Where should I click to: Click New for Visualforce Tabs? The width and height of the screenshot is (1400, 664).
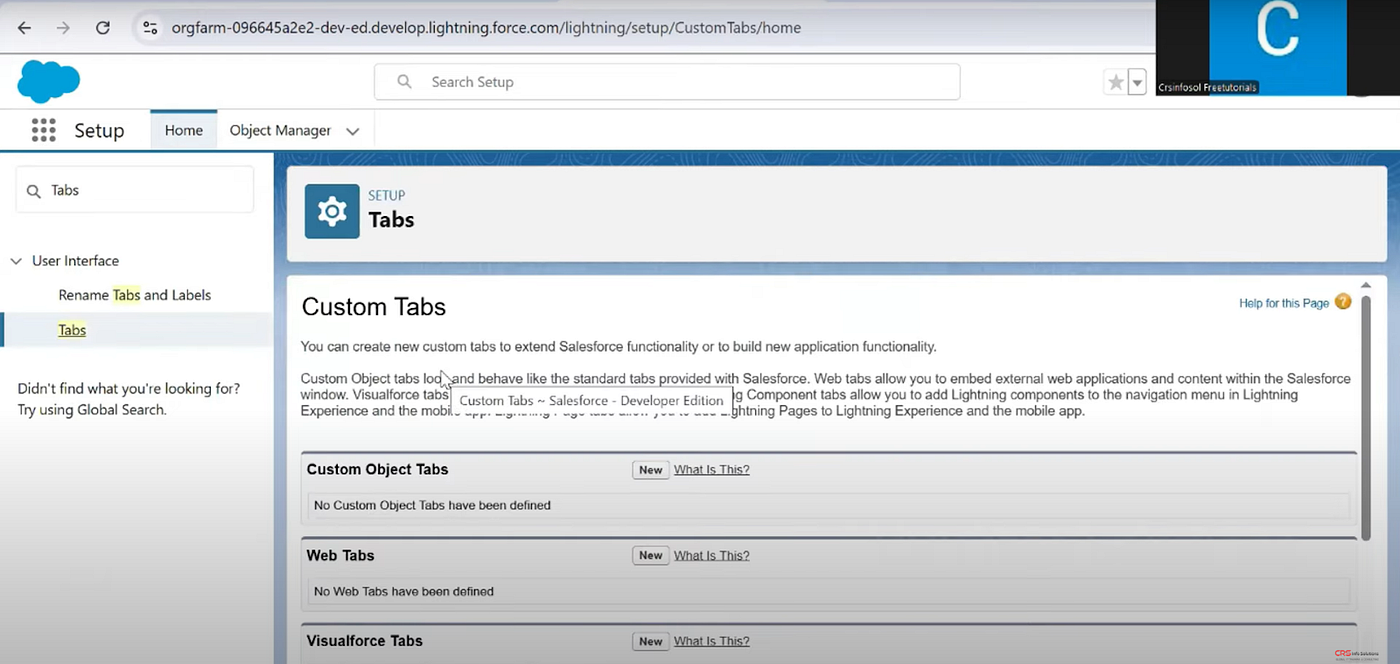[x=651, y=641]
